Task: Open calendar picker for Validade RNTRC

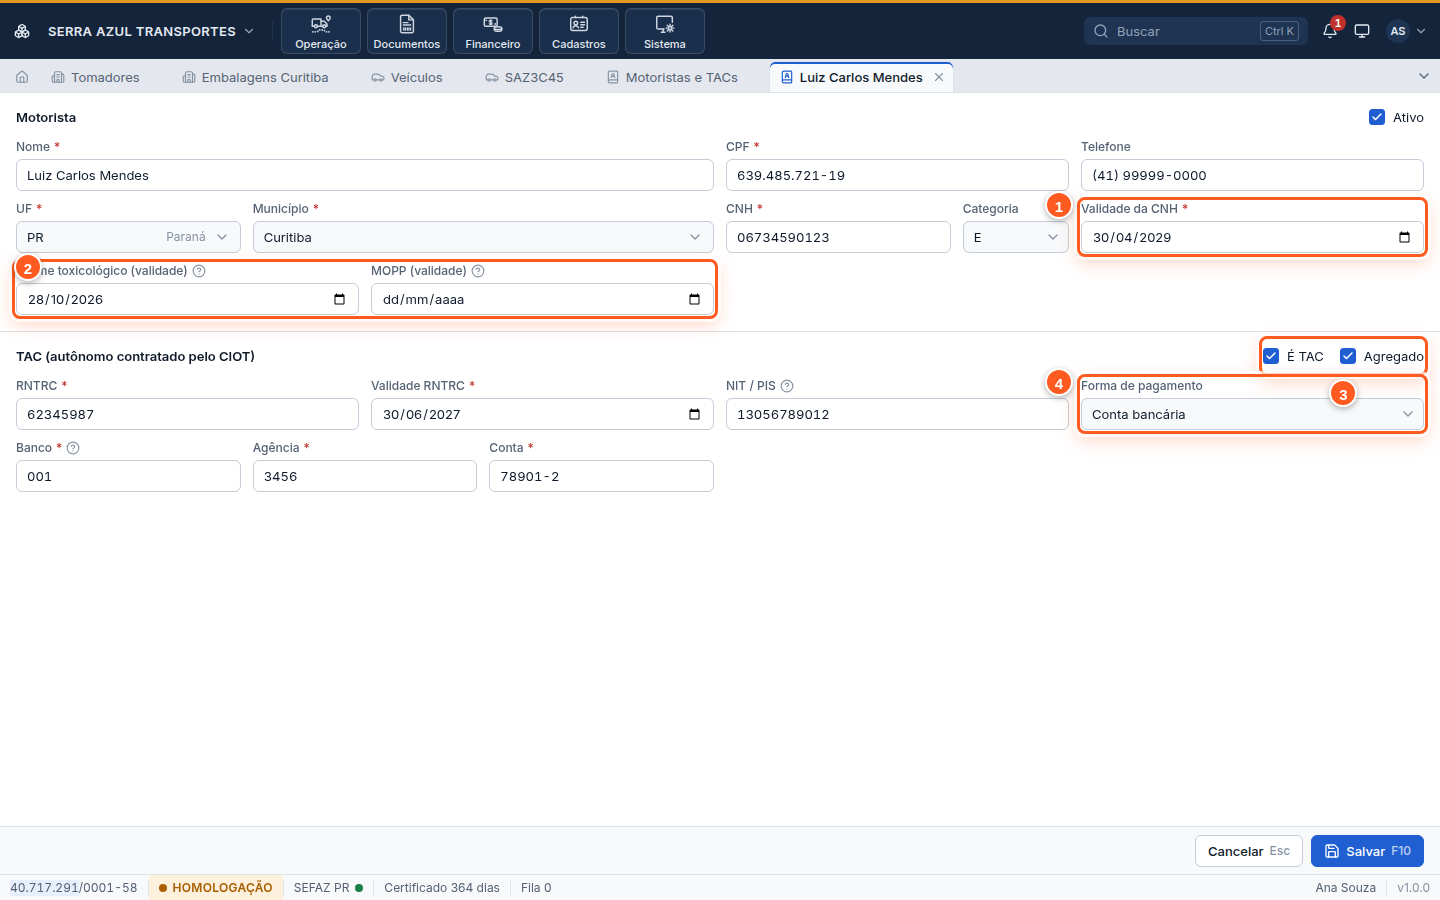Action: tap(694, 414)
